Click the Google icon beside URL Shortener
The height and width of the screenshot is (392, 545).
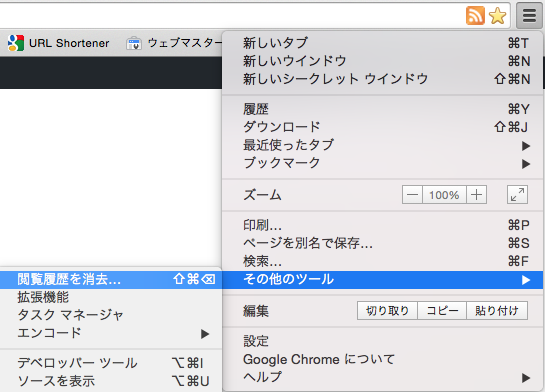coord(16,43)
